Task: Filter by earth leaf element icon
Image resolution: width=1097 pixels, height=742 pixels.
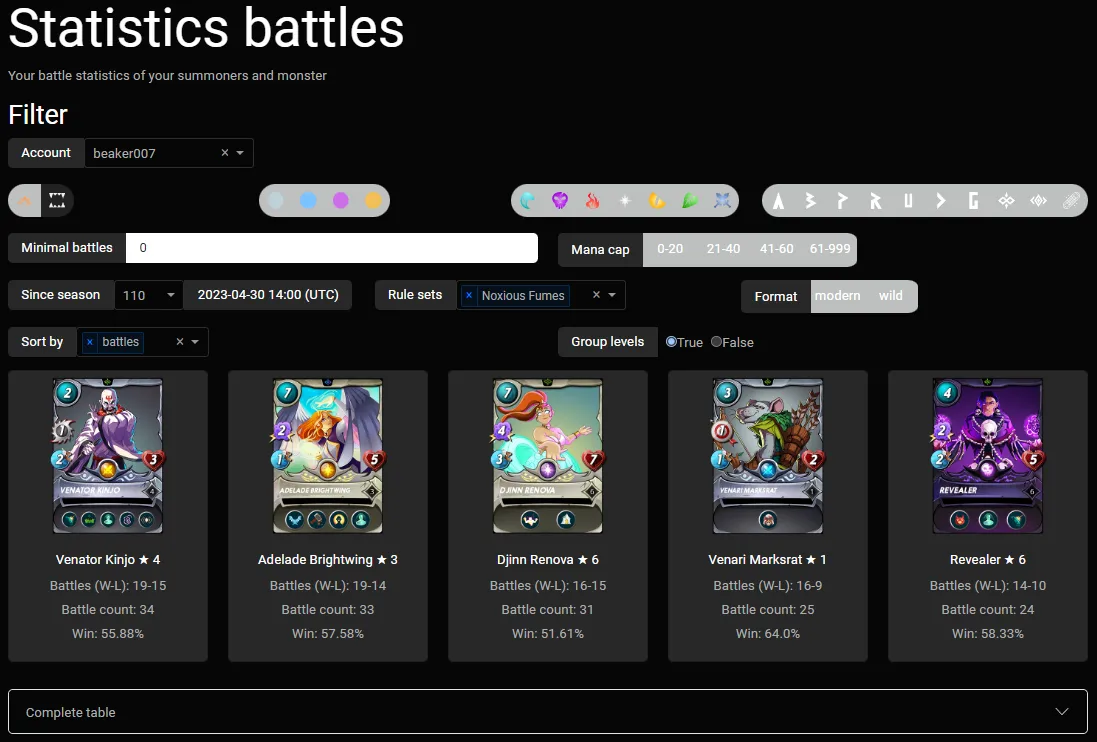Action: [x=690, y=201]
